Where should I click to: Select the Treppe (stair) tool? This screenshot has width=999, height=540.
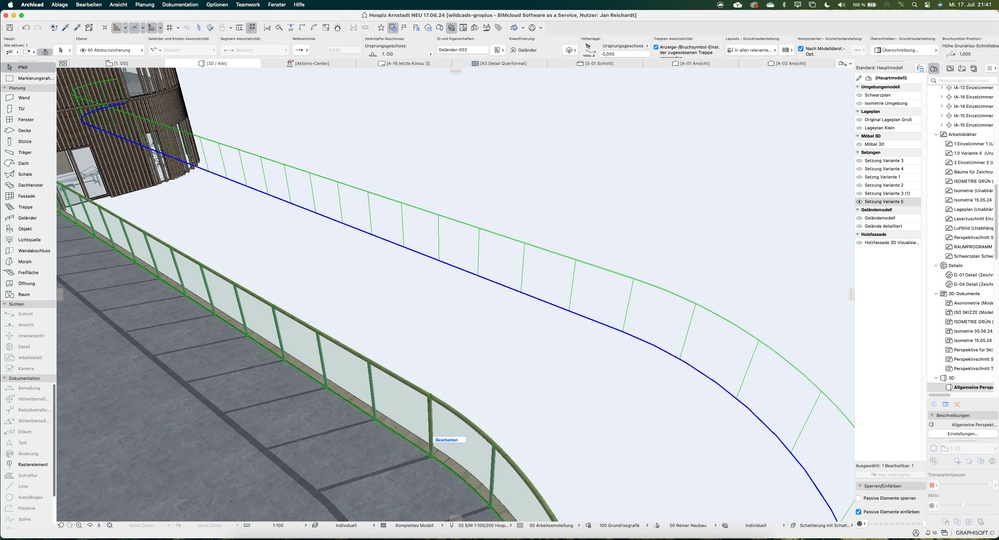(25, 207)
